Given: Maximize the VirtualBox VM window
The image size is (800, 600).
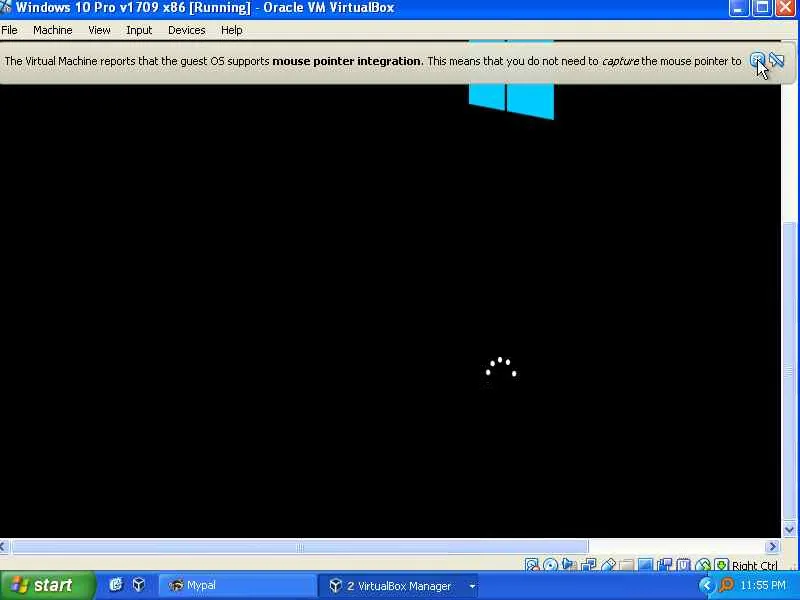Looking at the screenshot, I should click(x=762, y=8).
